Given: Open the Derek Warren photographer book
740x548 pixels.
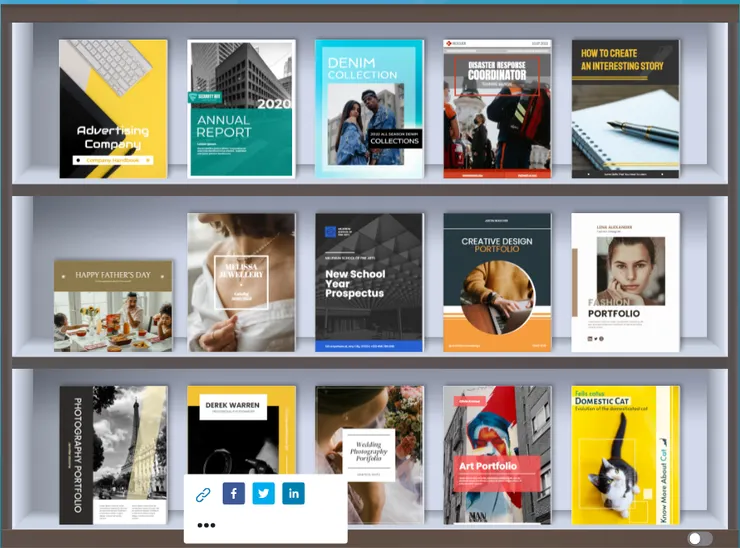Looking at the screenshot, I should pyautogui.click(x=242, y=430).
